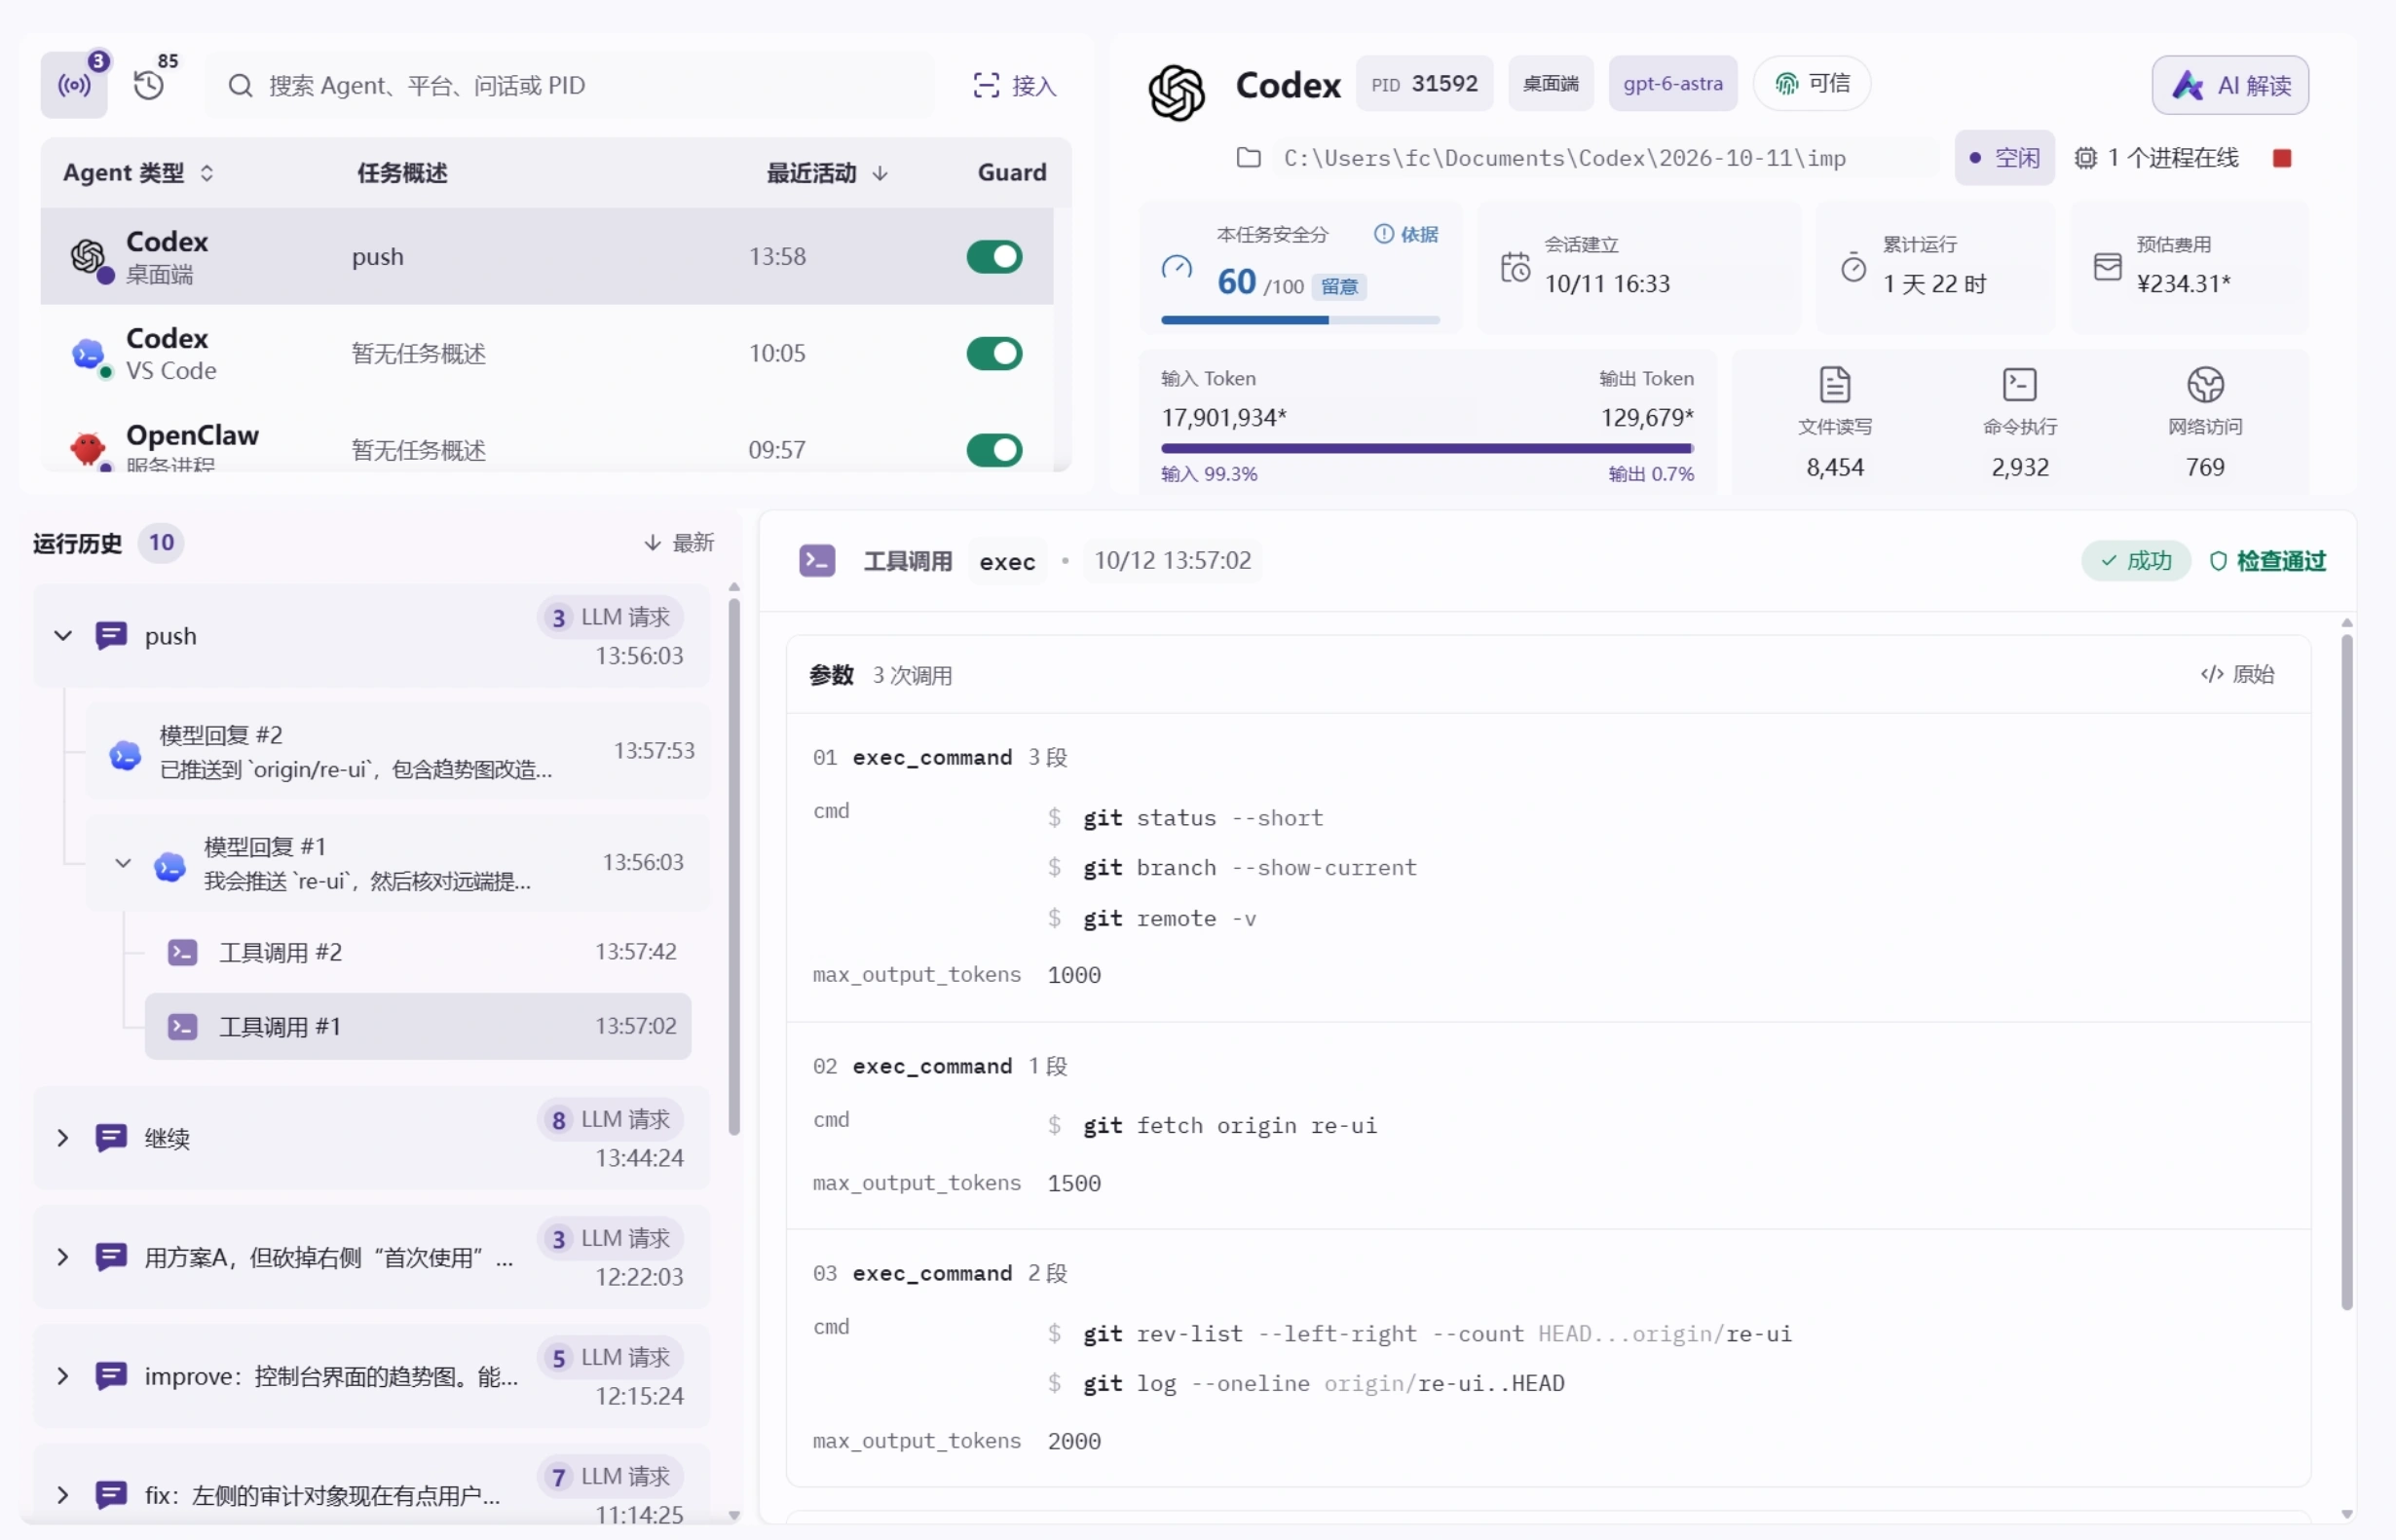Click the process chip icon for 1 个进程在线
Image resolution: width=2396 pixels, height=1540 pixels.
click(x=2085, y=158)
